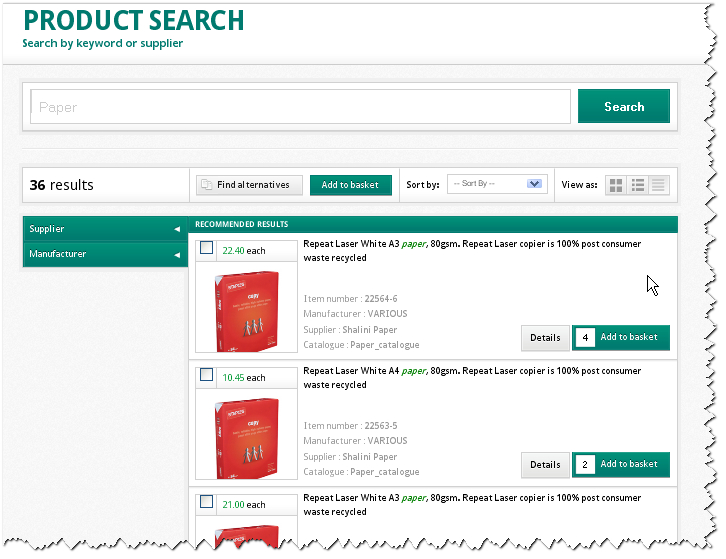This screenshot has width=726, height=559.
Task: Switch to list view with thumbnails icon
Action: pyautogui.click(x=638, y=185)
